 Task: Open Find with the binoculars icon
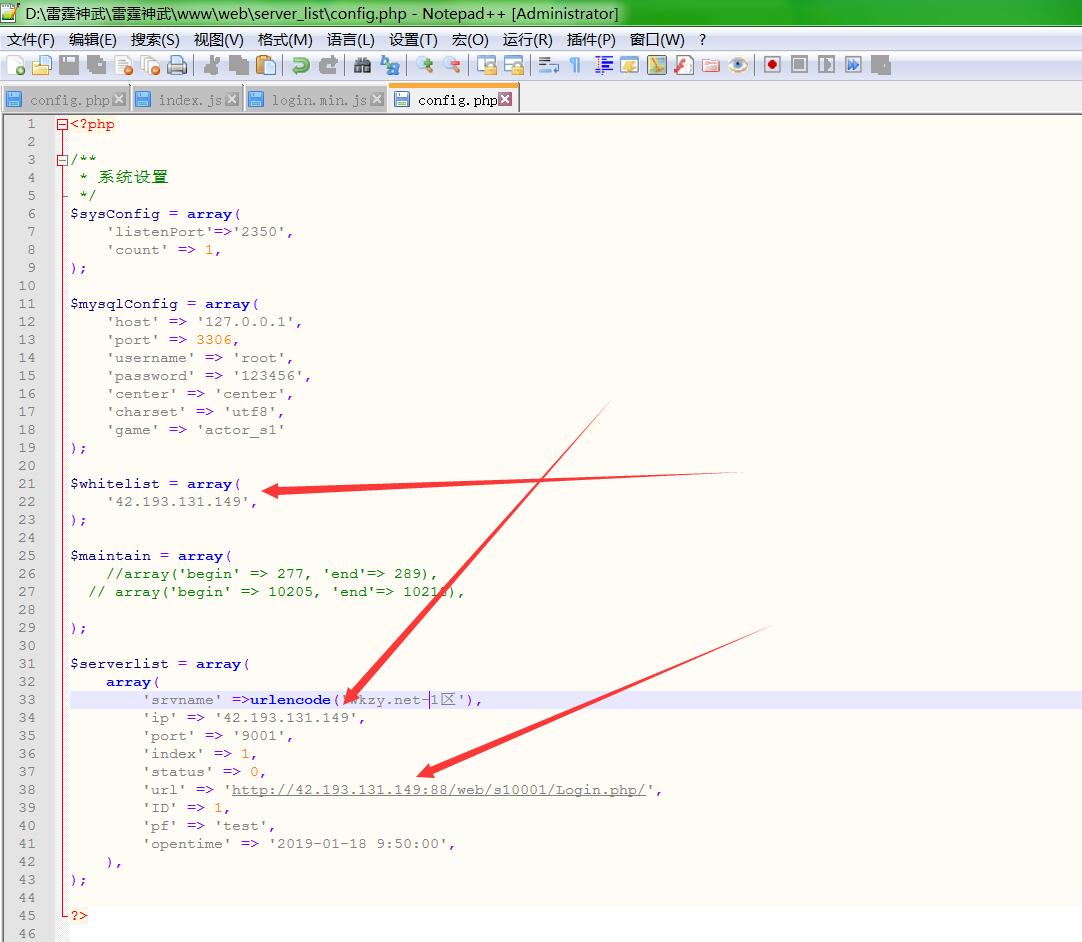click(362, 66)
